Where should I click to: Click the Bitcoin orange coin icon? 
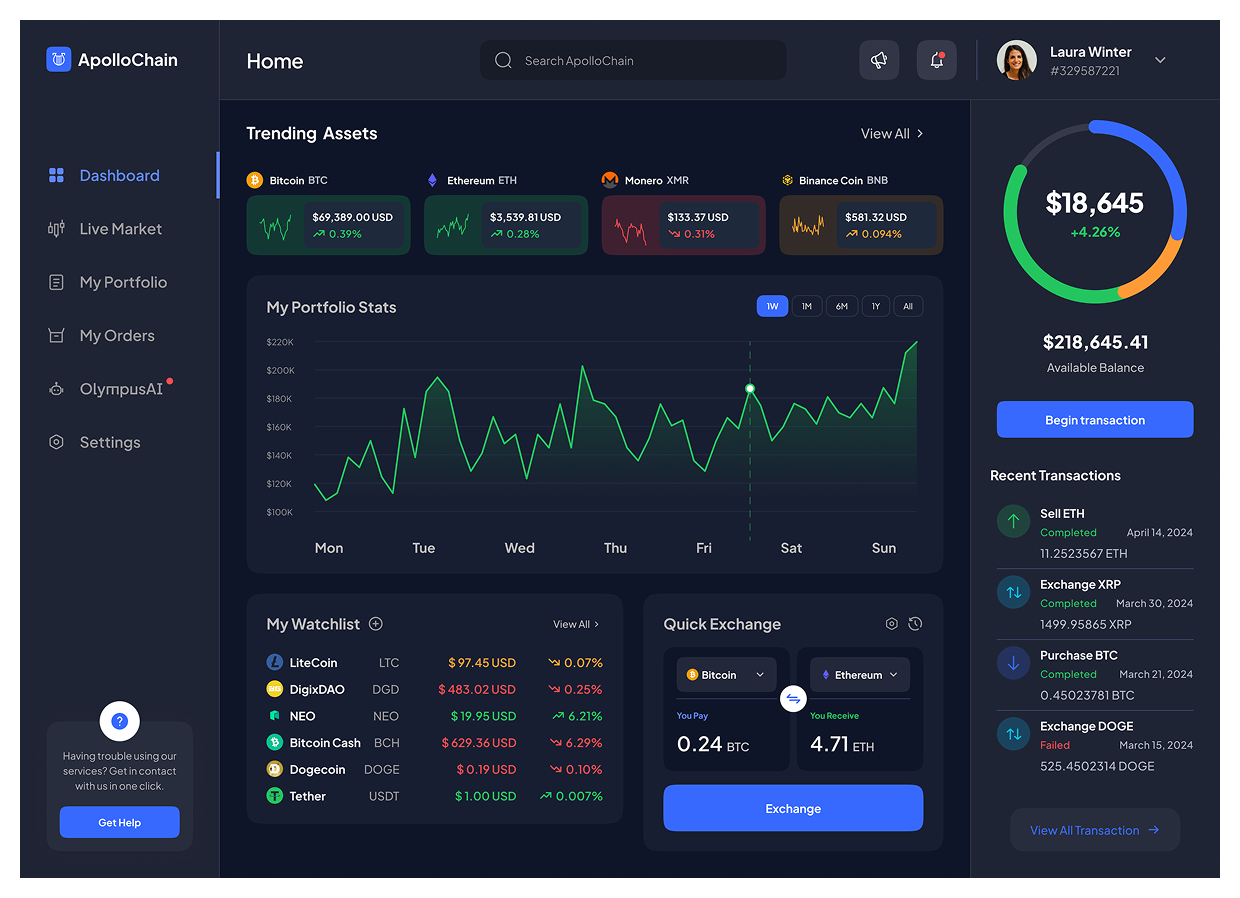[x=255, y=180]
